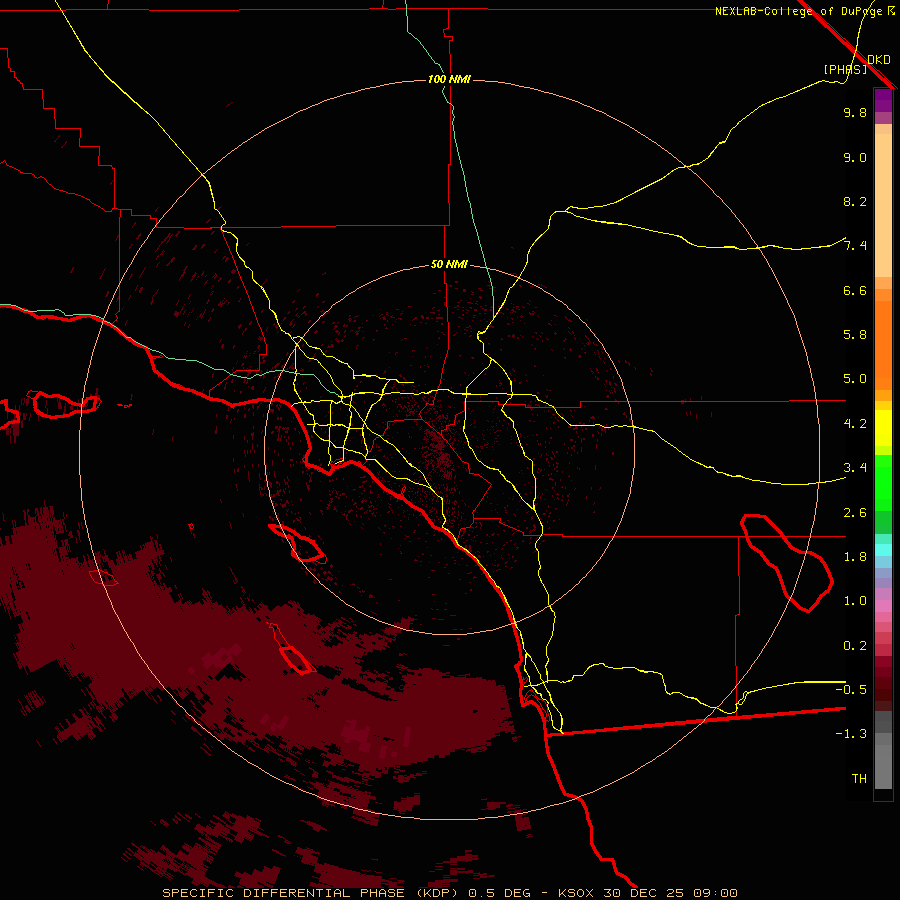Image resolution: width=900 pixels, height=900 pixels.
Task: Click the 1.0 scale label
Action: point(855,601)
